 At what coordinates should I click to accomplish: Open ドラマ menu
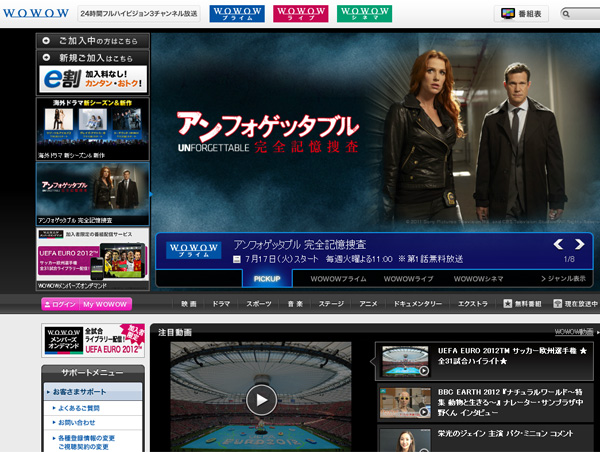221,304
